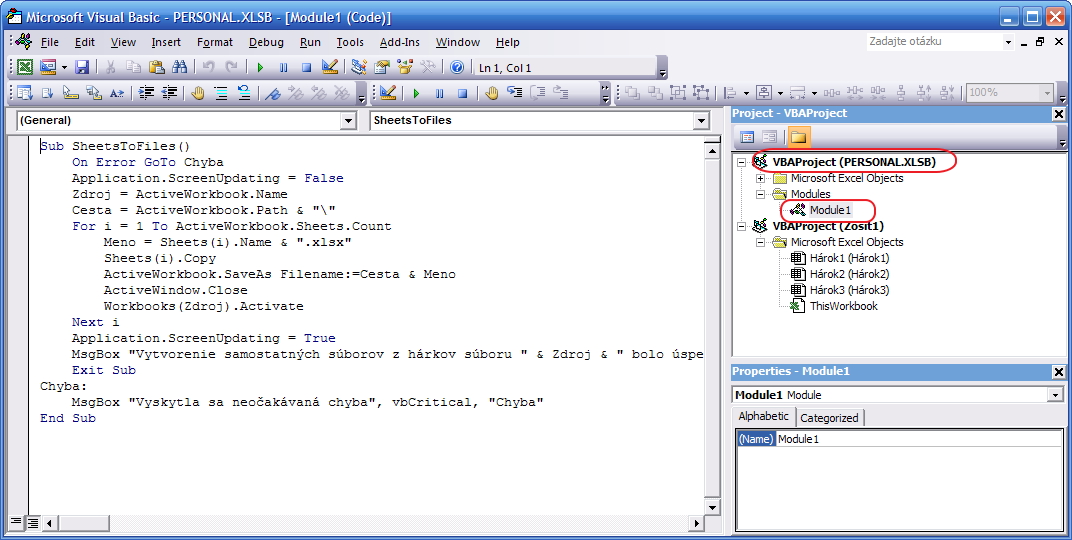The width and height of the screenshot is (1072, 540).
Task: Click Reset on the Standard toolbar
Action: [306, 67]
